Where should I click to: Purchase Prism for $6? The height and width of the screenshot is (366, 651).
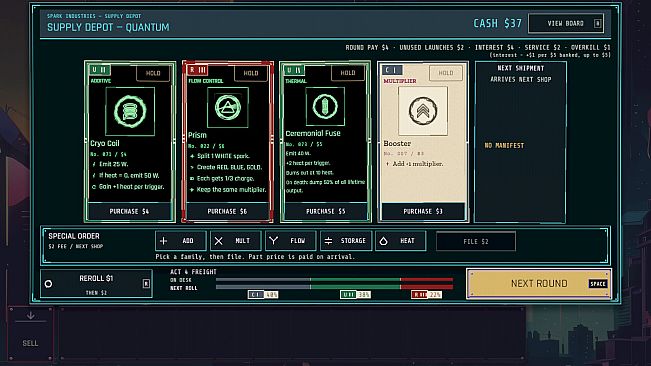pos(228,212)
